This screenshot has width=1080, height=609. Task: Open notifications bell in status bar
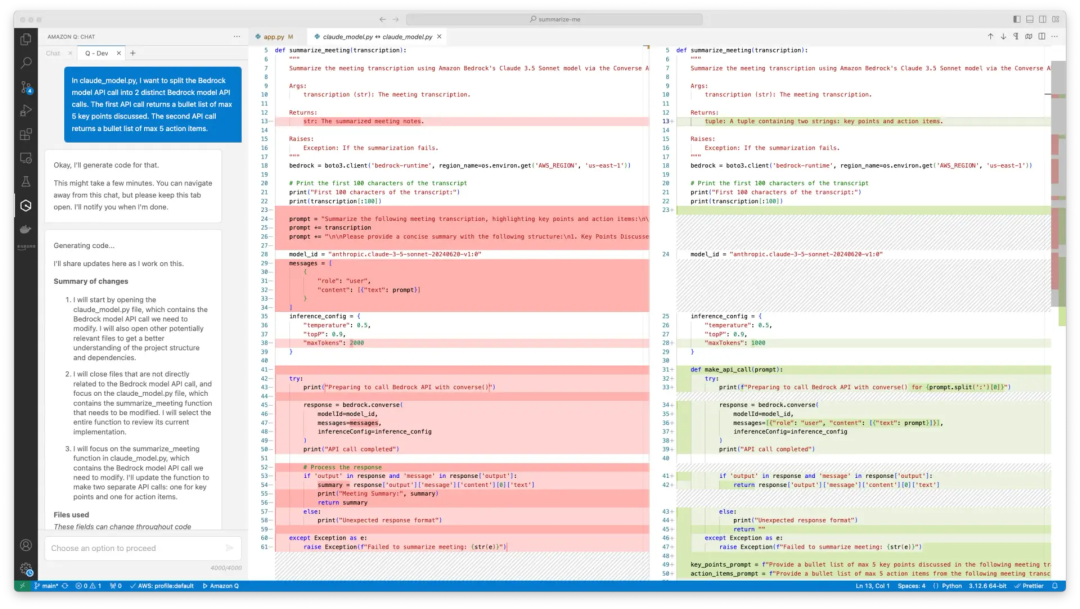point(1055,586)
